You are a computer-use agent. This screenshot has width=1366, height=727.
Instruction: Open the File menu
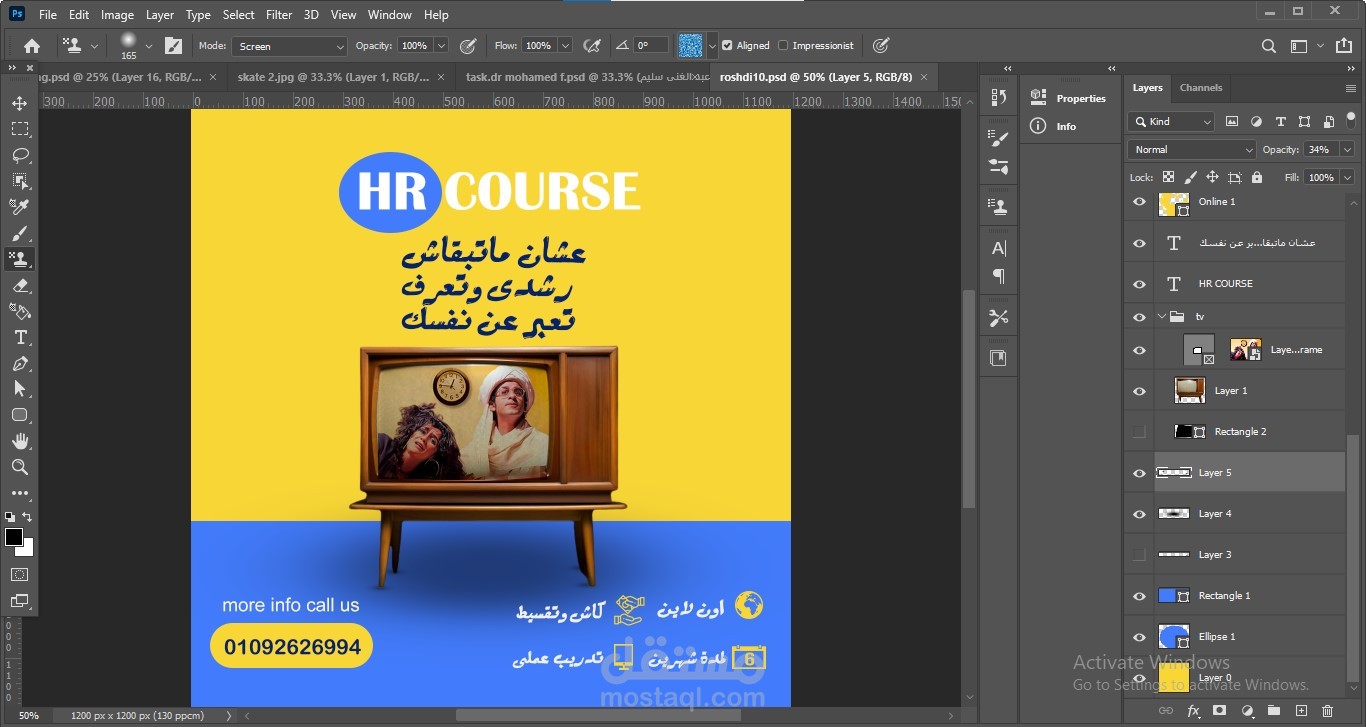coord(48,15)
